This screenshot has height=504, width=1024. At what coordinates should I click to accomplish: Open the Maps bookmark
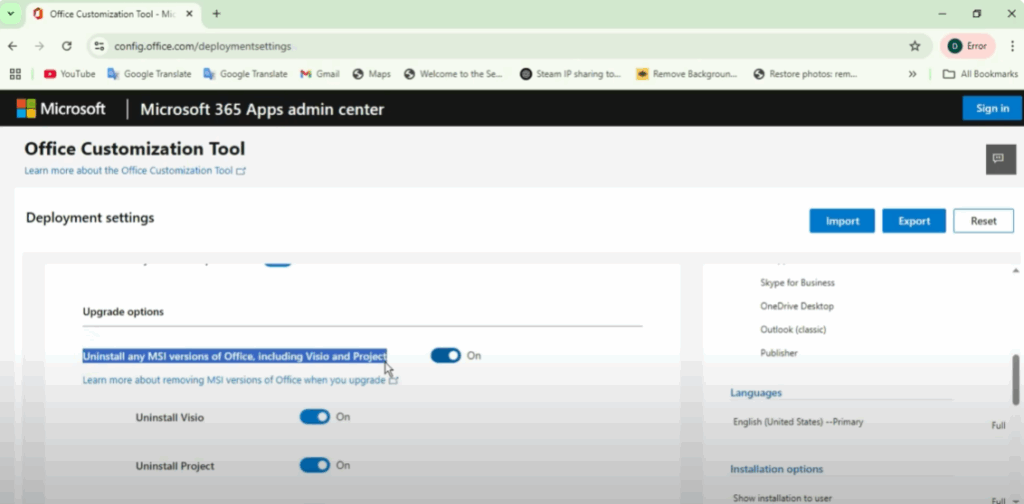coord(371,74)
